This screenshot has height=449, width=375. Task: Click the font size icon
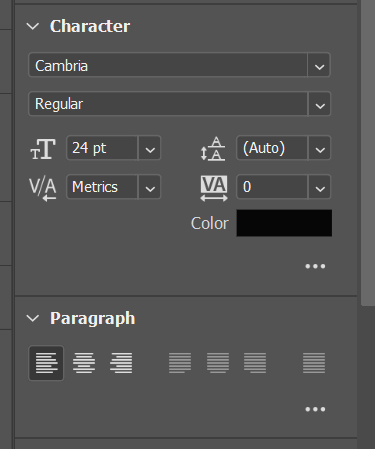tap(43, 149)
